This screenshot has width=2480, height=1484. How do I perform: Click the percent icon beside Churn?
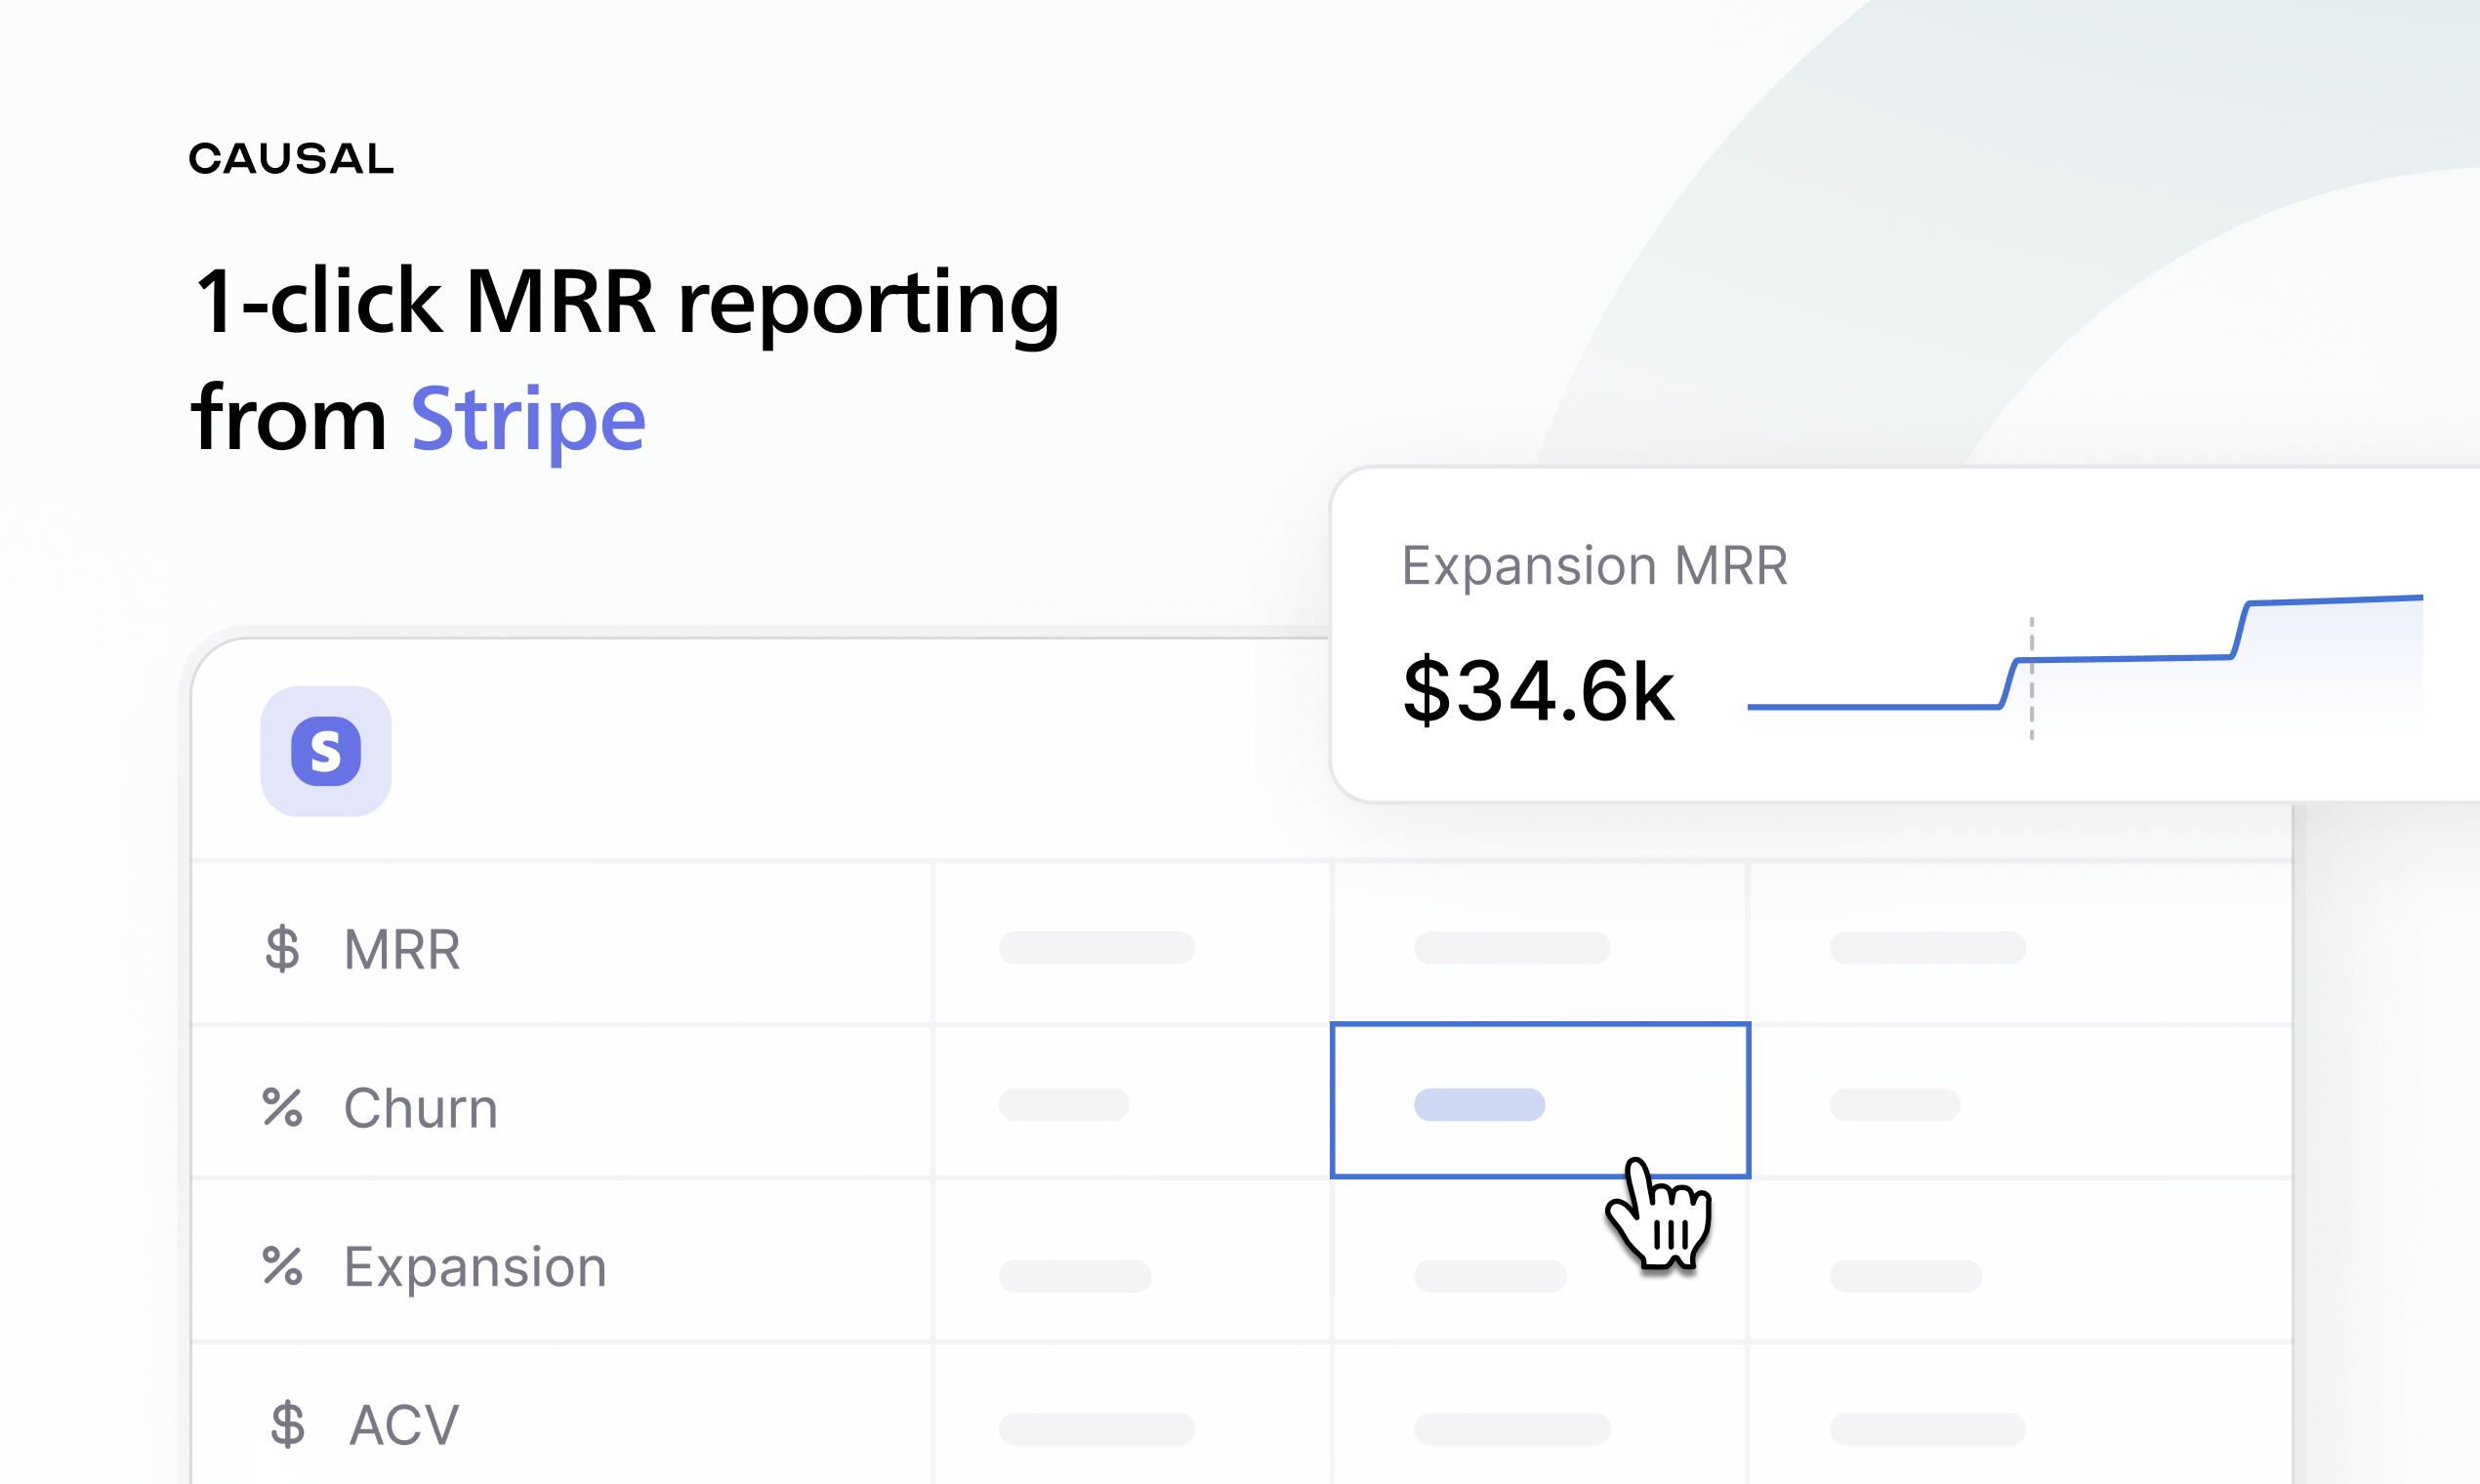pos(282,1107)
